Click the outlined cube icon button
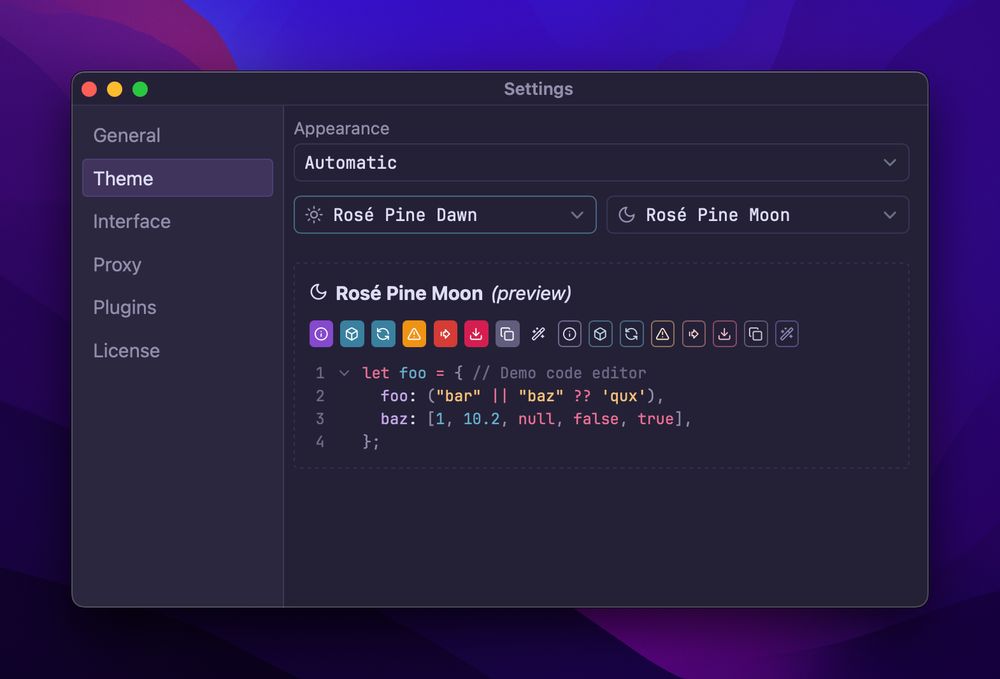The image size is (1000, 679). (600, 334)
